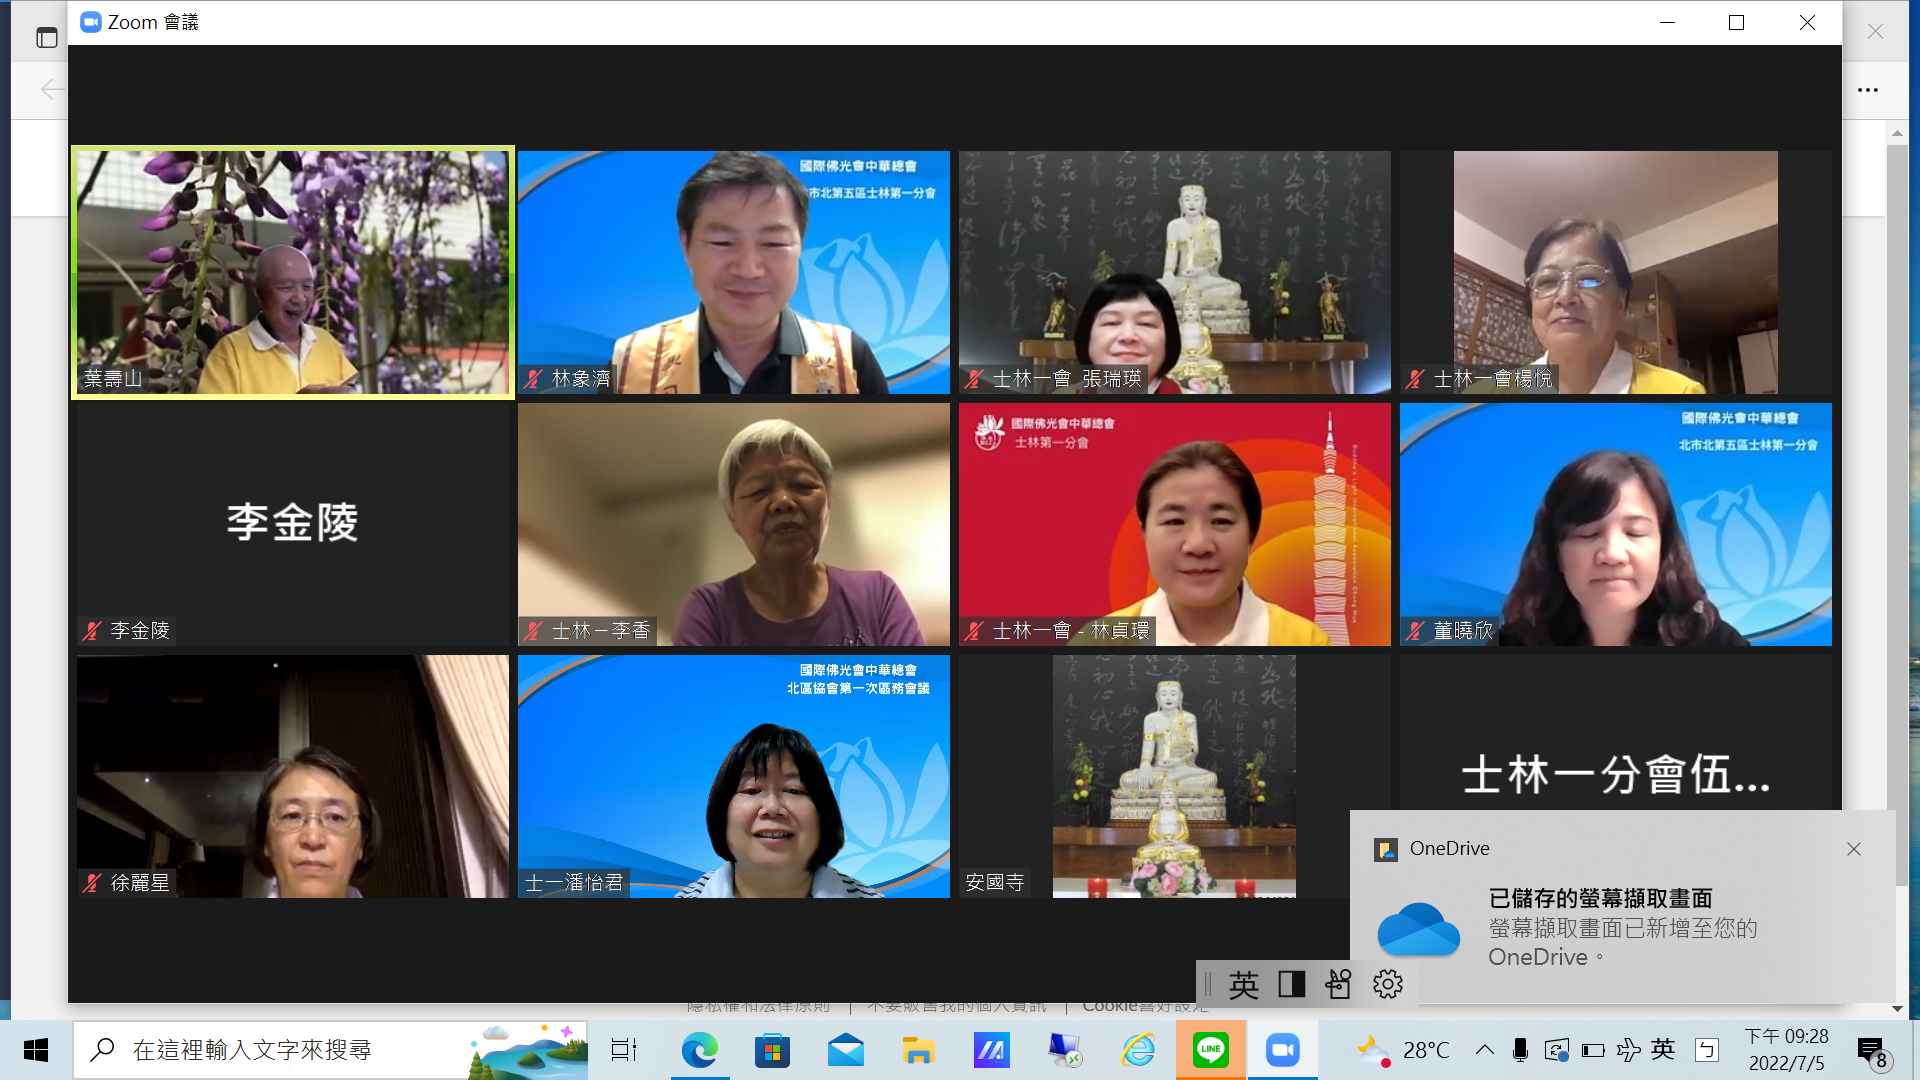The image size is (1920, 1080).
Task: Dismiss the OneDrive notification
Action: coord(1854,849)
